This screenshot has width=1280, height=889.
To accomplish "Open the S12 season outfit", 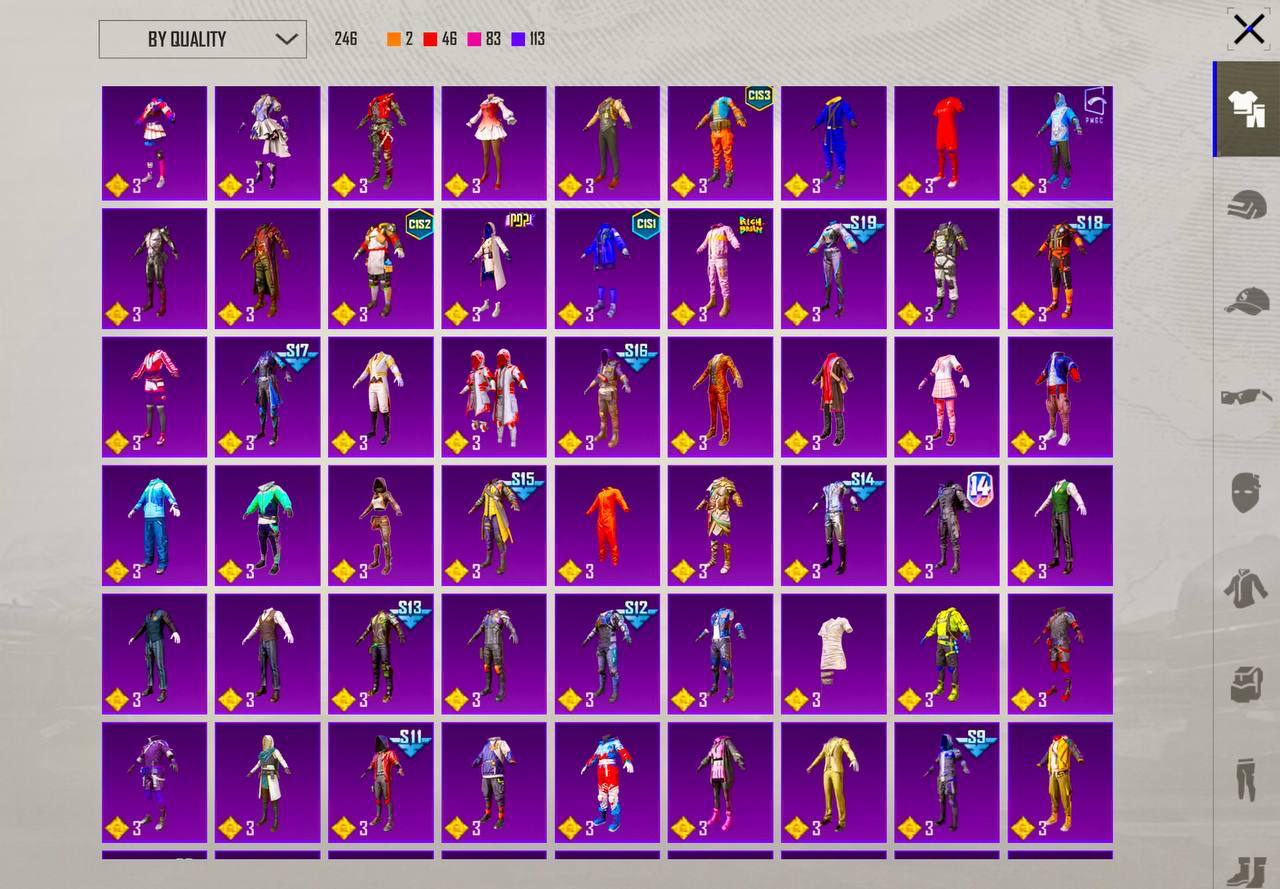I will [607, 653].
